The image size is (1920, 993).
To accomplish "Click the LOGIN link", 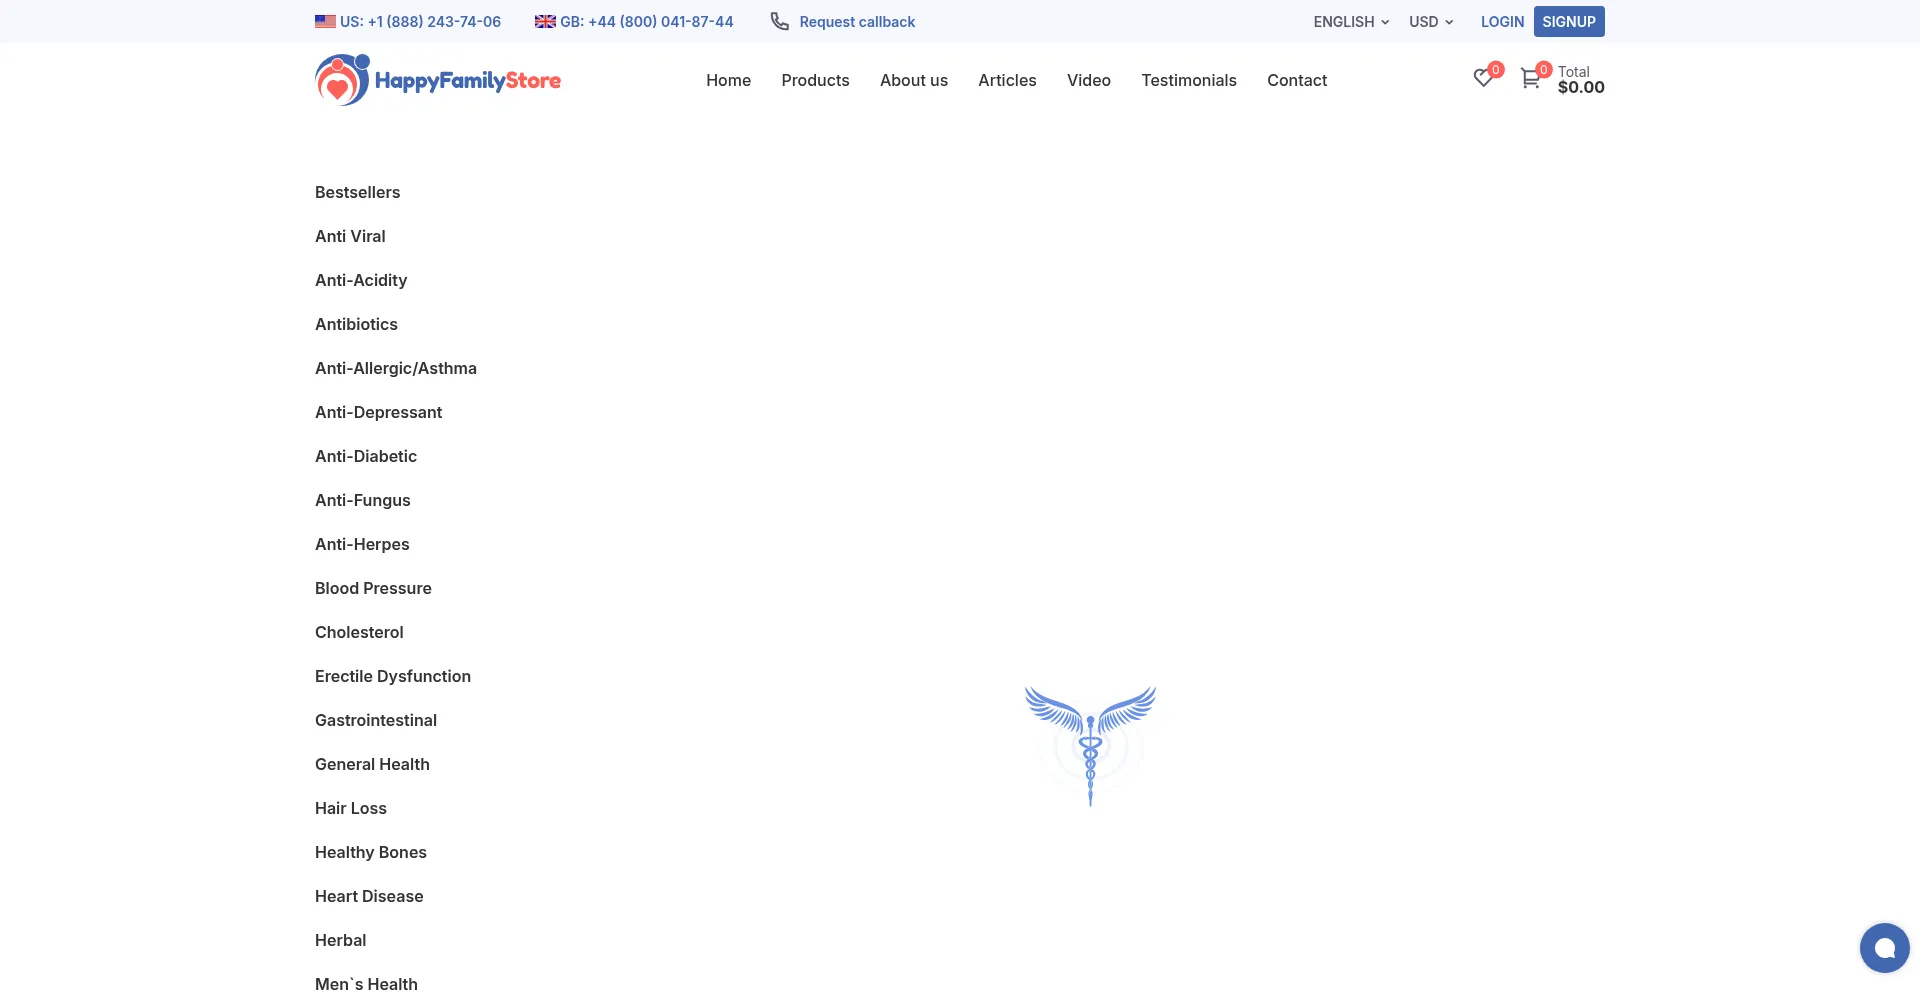I will pos(1502,22).
